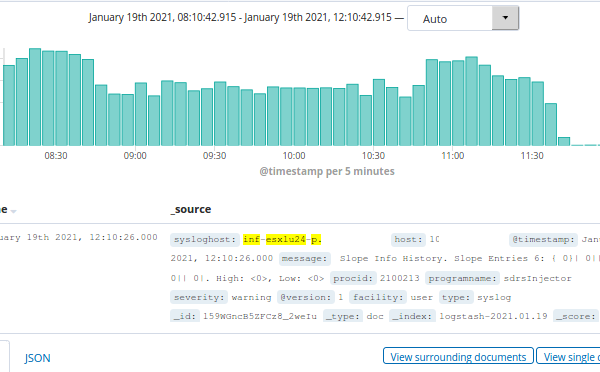Click the row time 12:10:26.000 cell
600x372 pixels.
(78, 237)
